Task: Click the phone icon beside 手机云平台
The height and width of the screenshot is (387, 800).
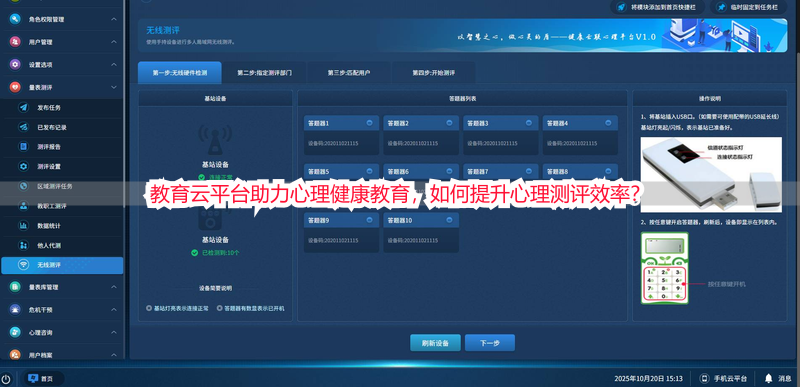Action: [x=705, y=378]
